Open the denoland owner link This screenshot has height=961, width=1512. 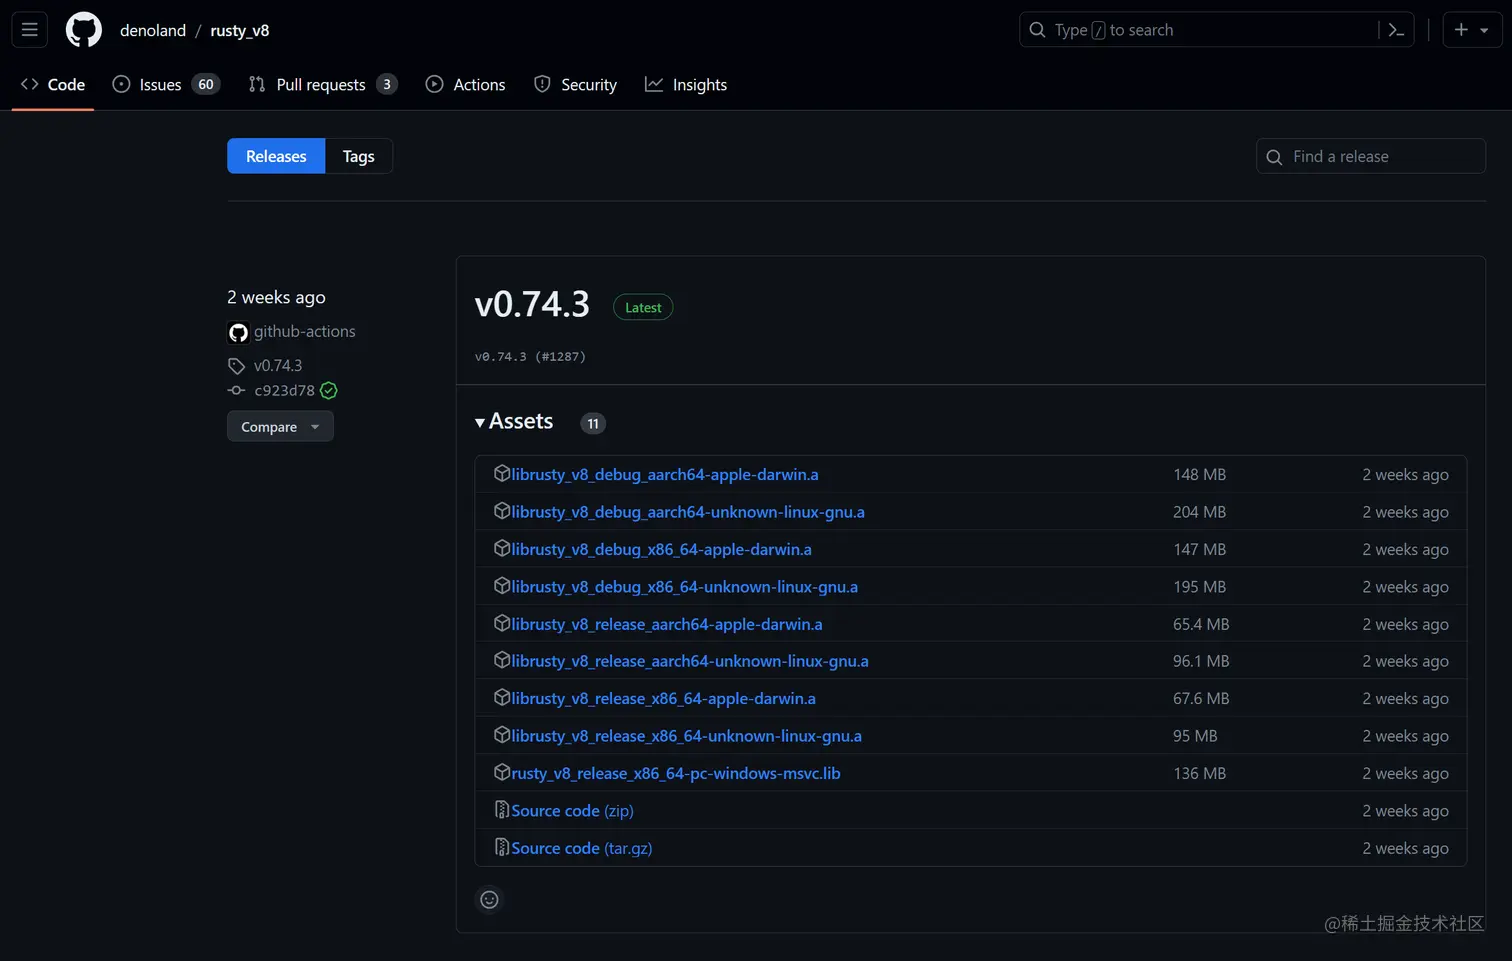153,30
